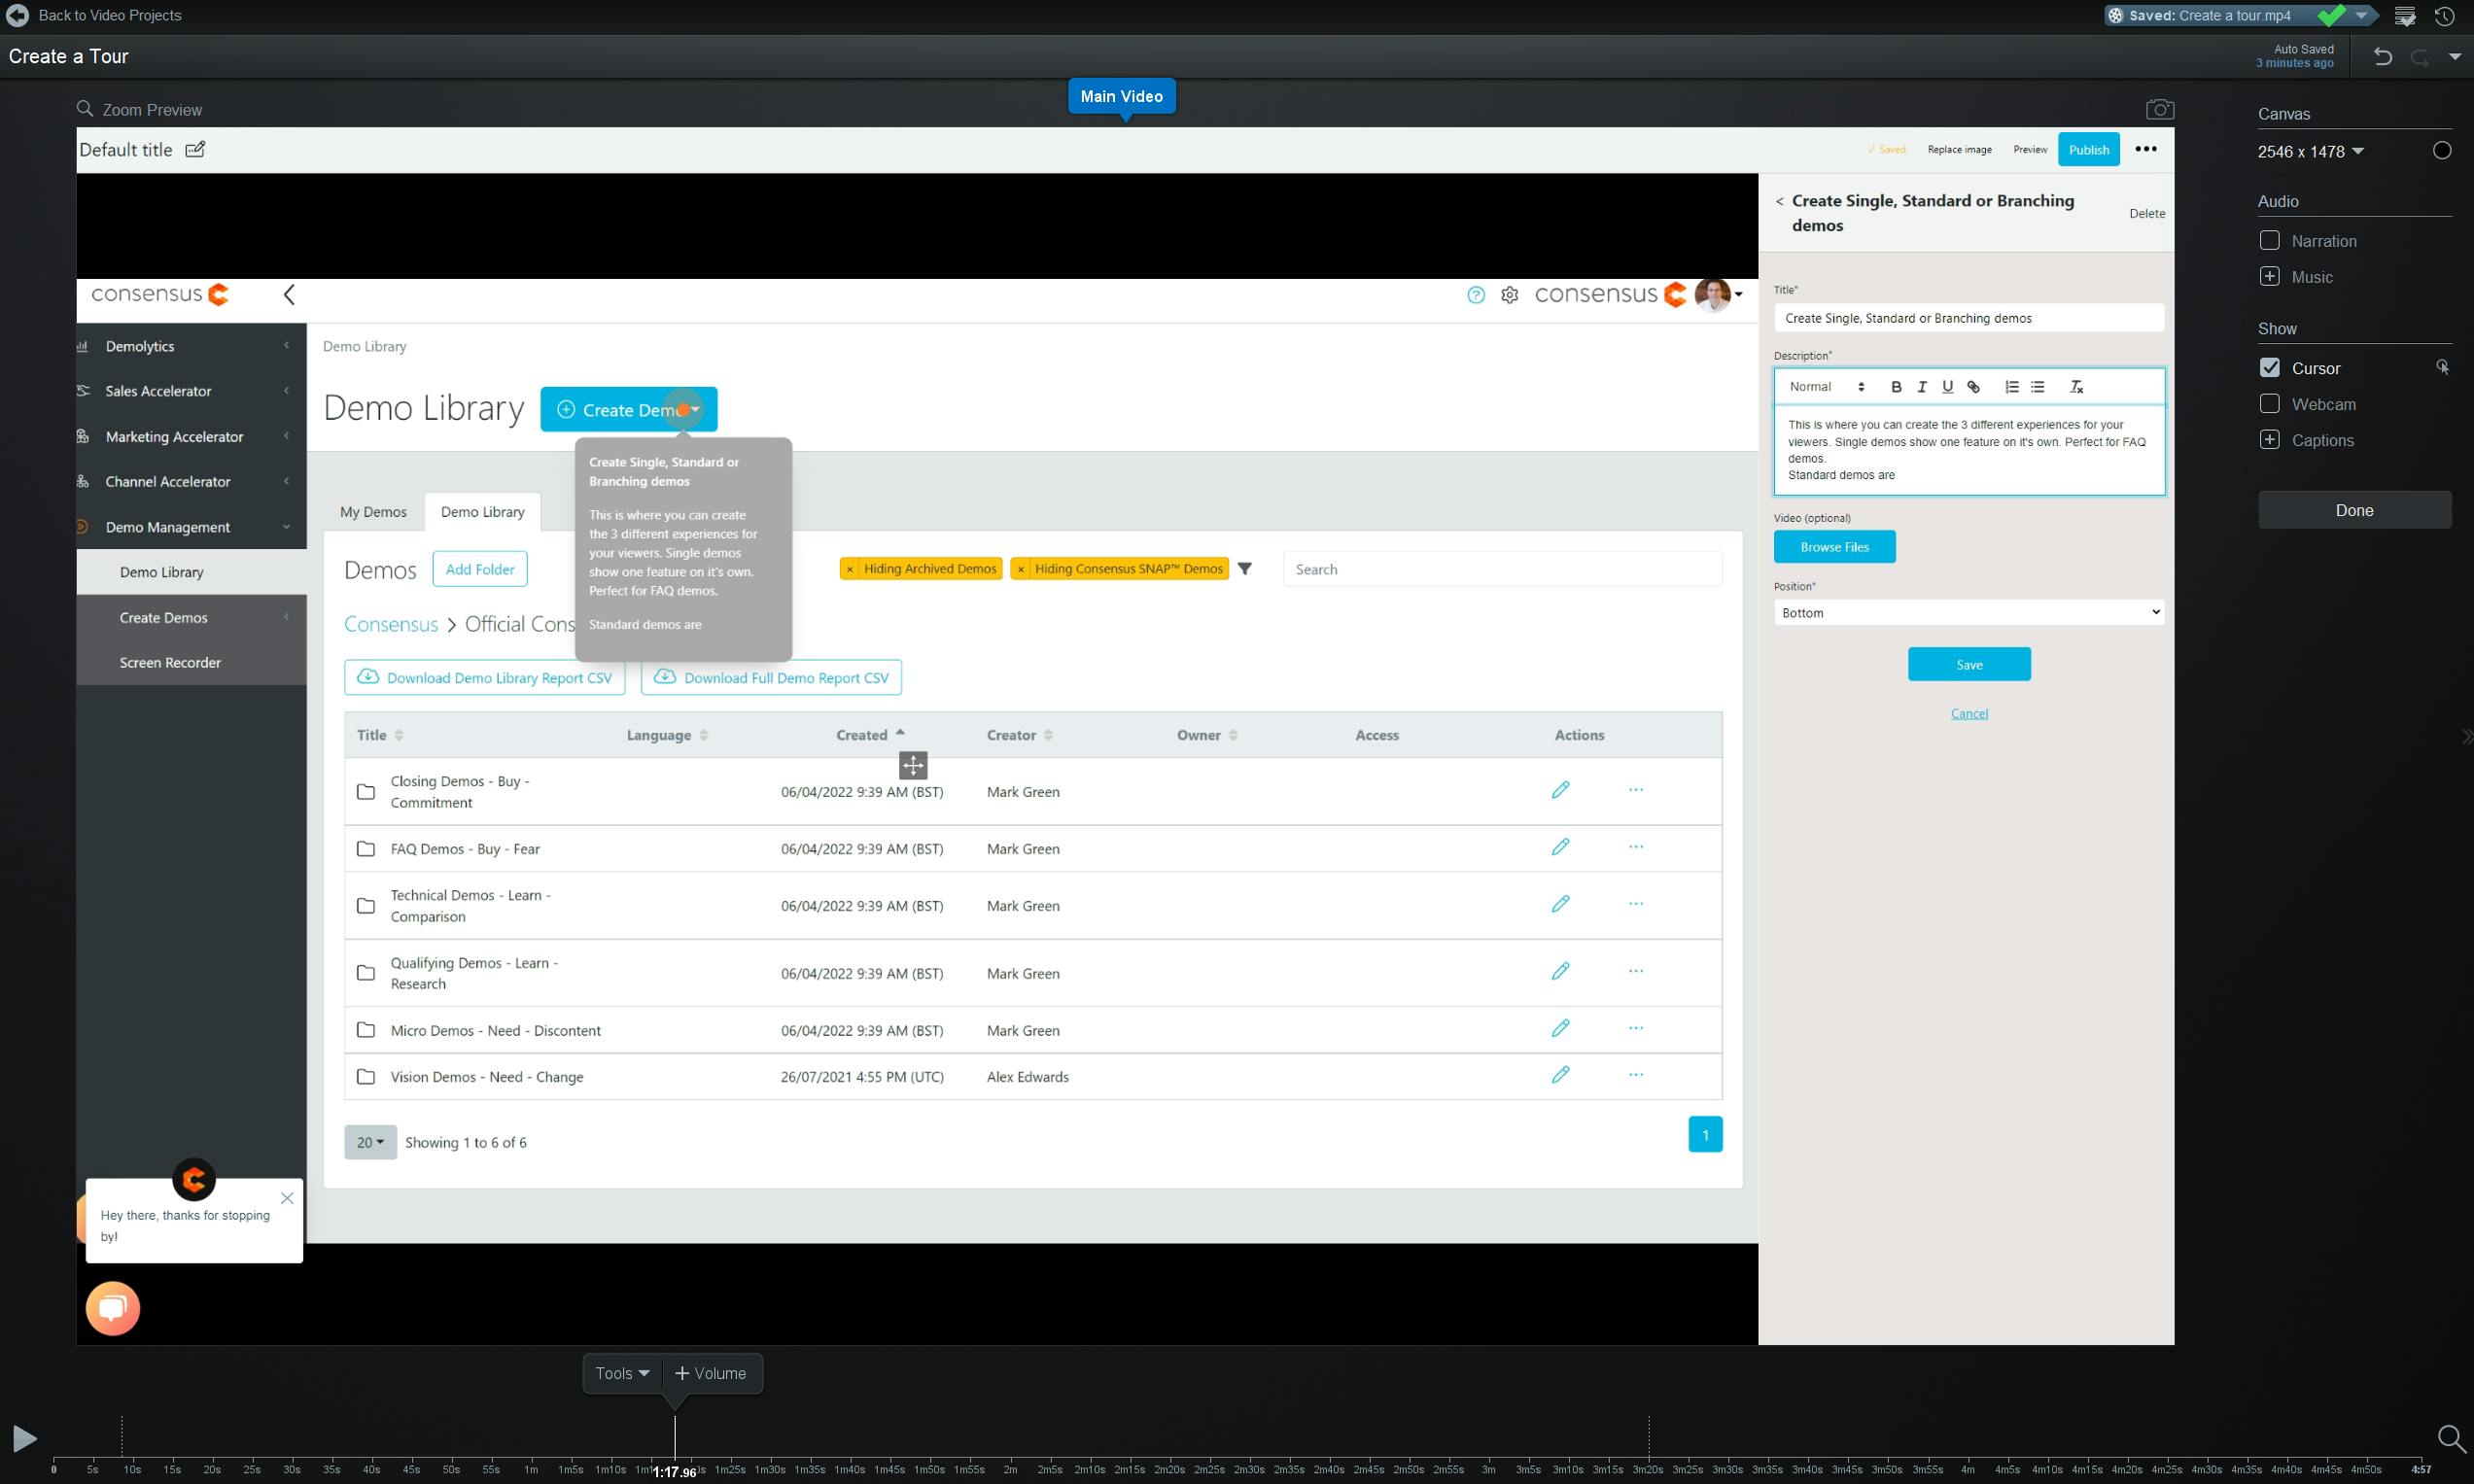The image size is (2474, 1484).
Task: Add Music with plus icon
Action: pos(2269,277)
